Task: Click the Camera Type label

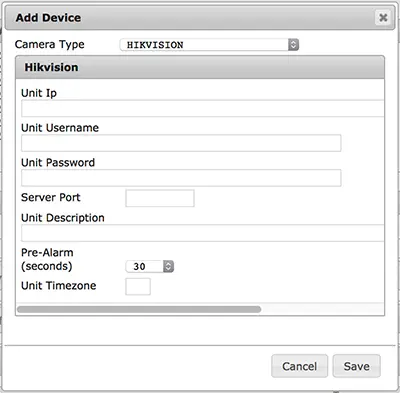Action: pos(50,44)
